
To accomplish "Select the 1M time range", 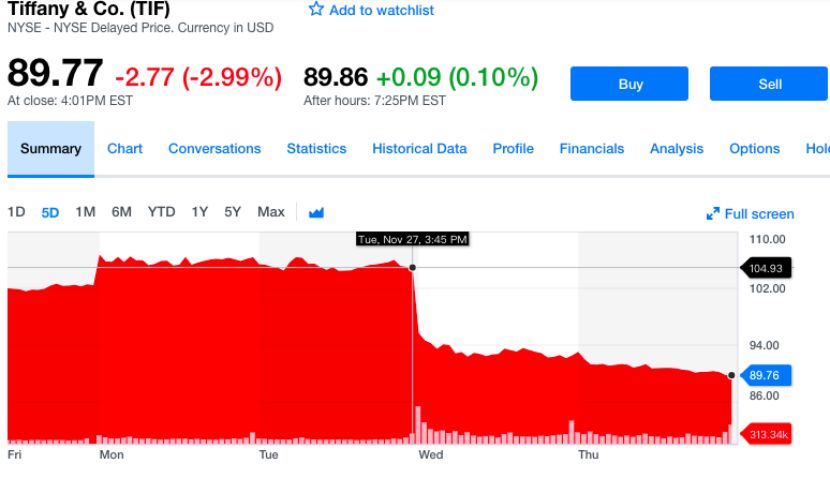I will click(x=85, y=212).
